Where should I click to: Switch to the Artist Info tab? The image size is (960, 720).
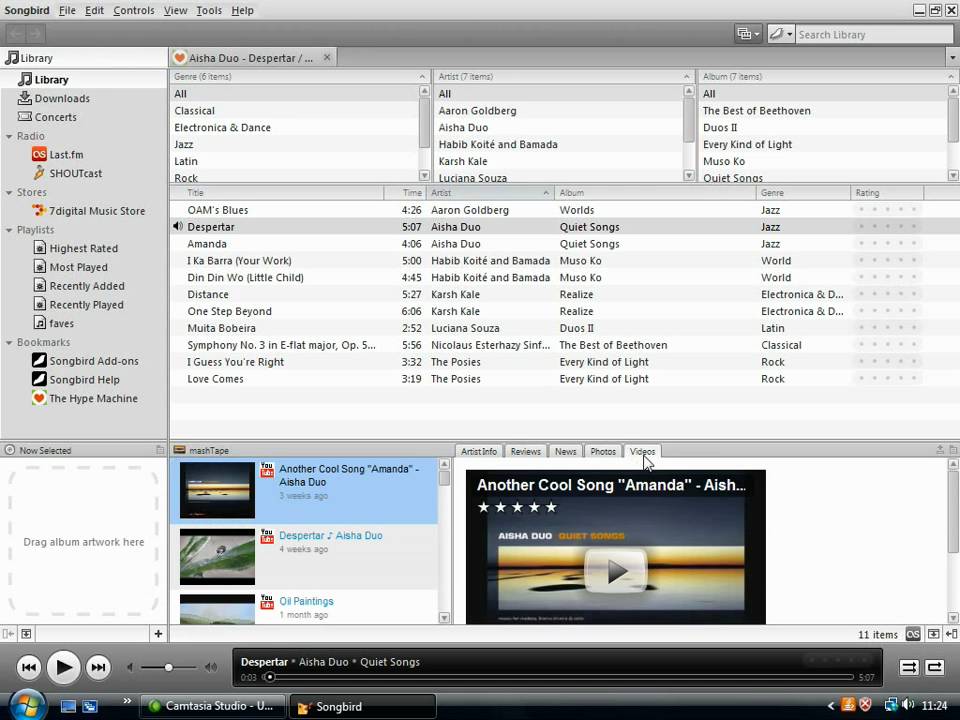pos(479,451)
